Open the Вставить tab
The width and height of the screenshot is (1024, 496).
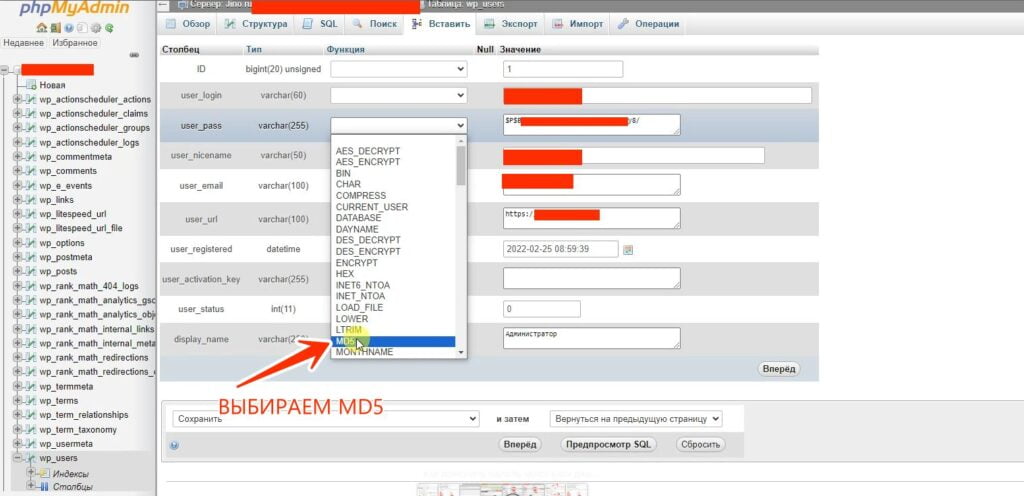point(441,24)
